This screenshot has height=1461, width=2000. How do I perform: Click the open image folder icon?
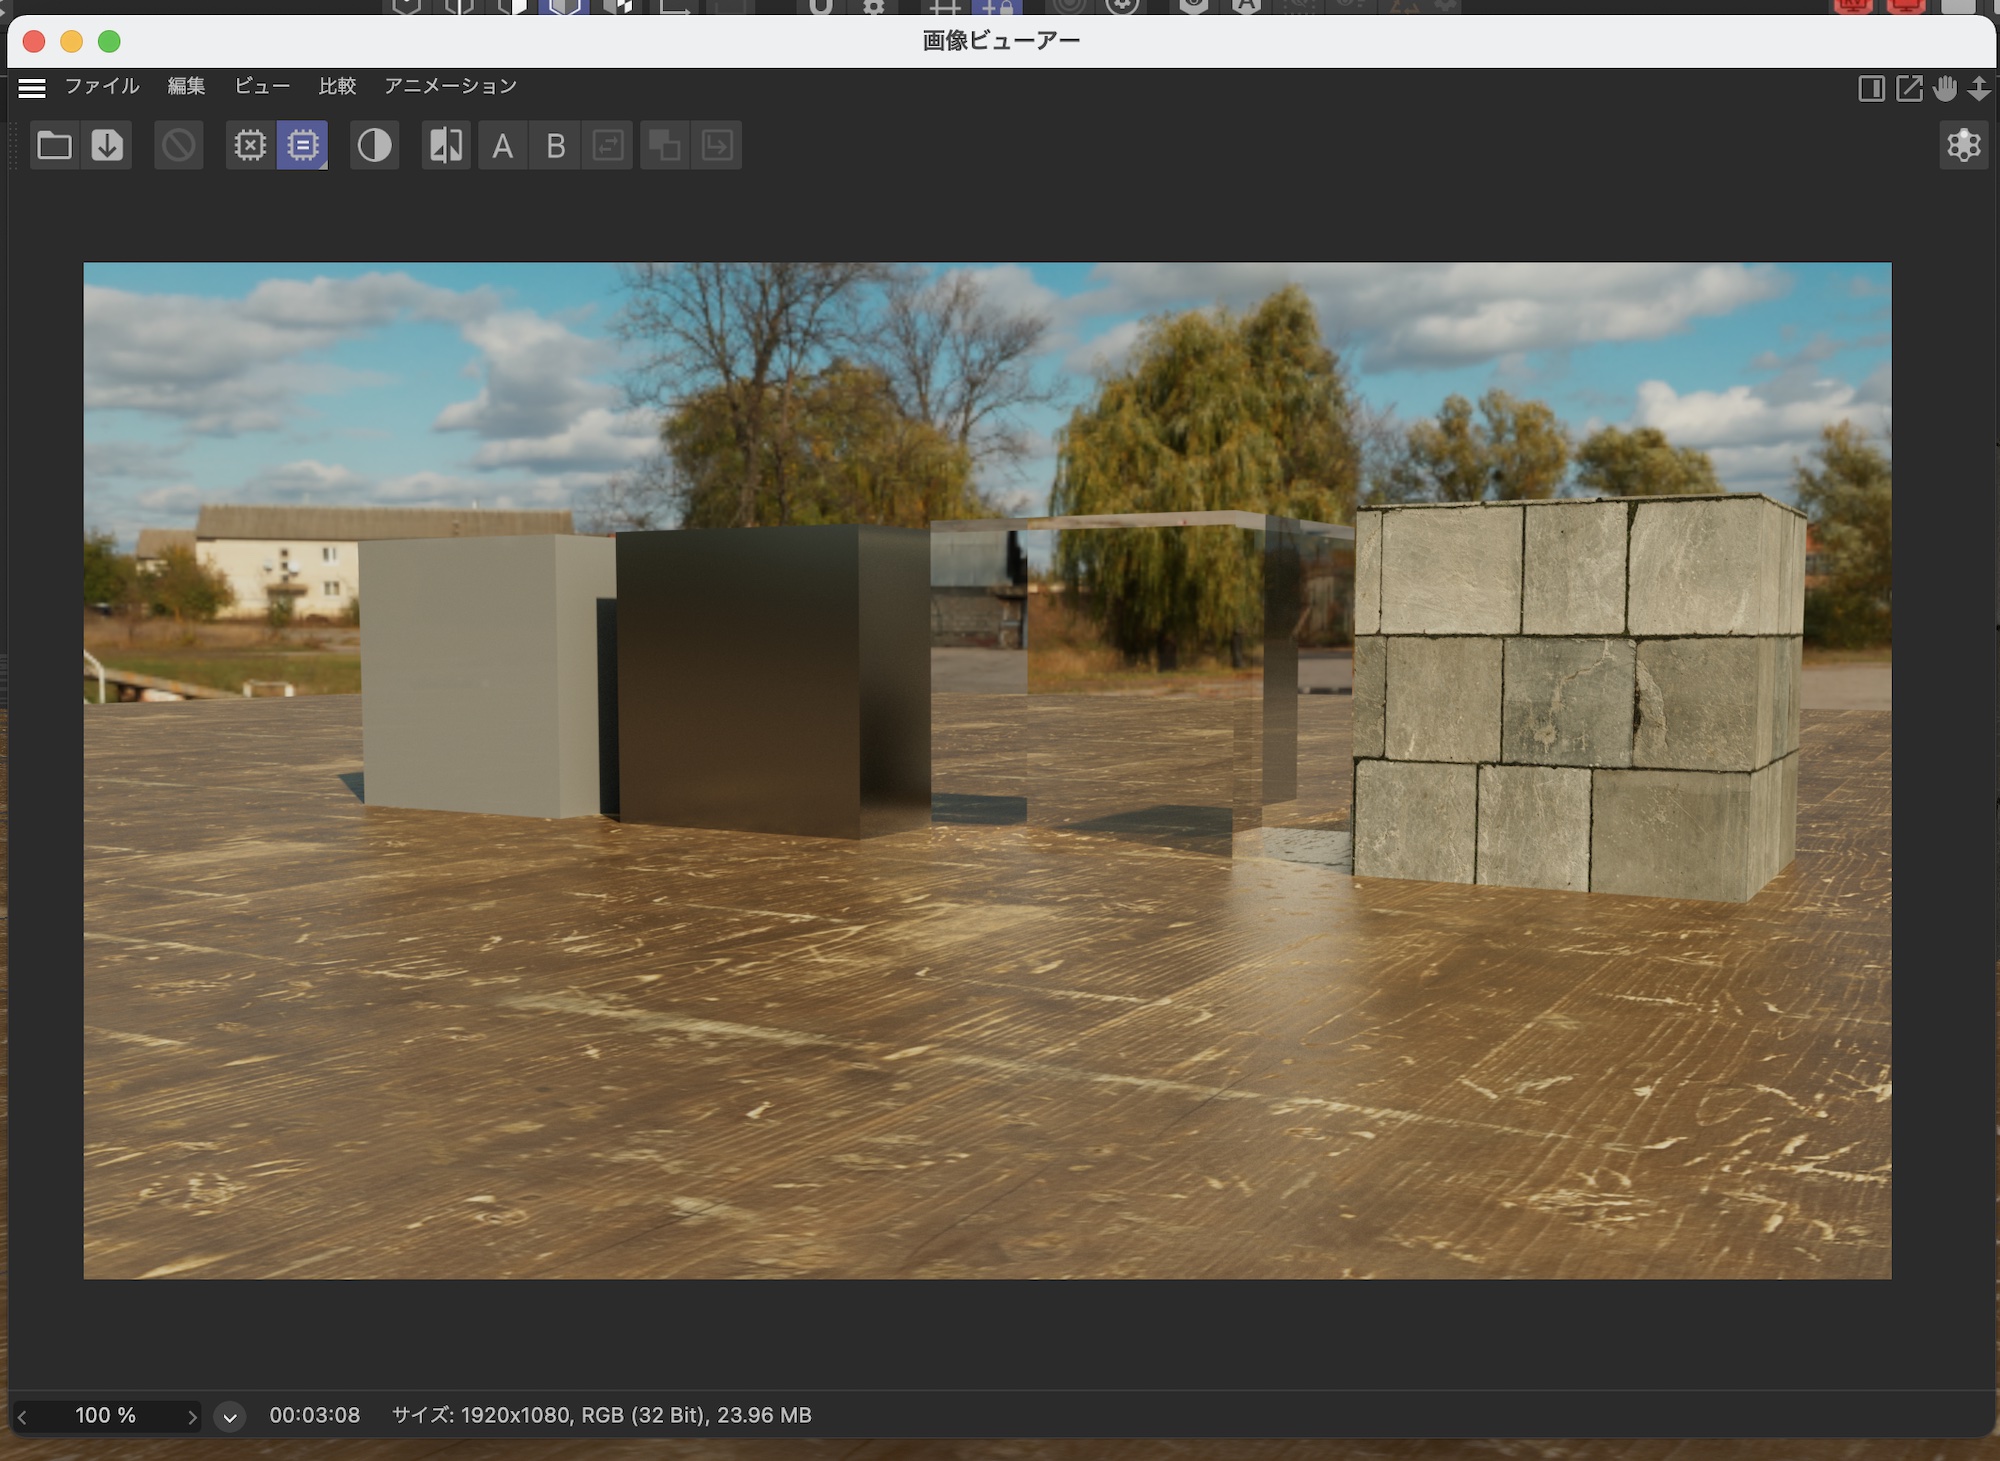(x=54, y=146)
